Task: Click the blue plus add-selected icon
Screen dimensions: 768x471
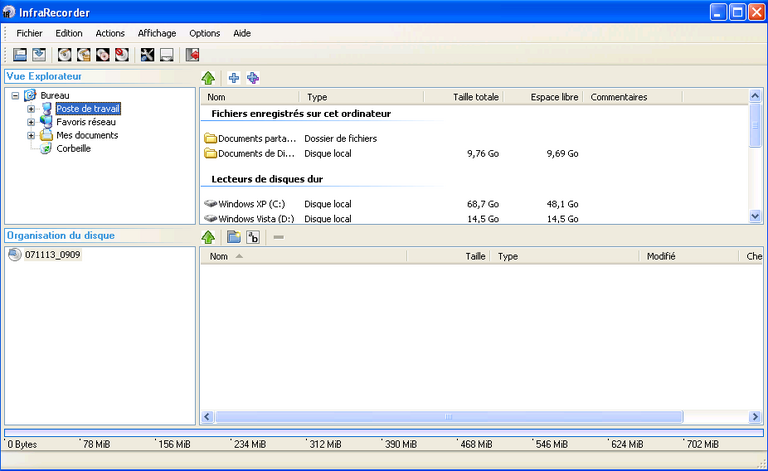Action: pos(234,78)
